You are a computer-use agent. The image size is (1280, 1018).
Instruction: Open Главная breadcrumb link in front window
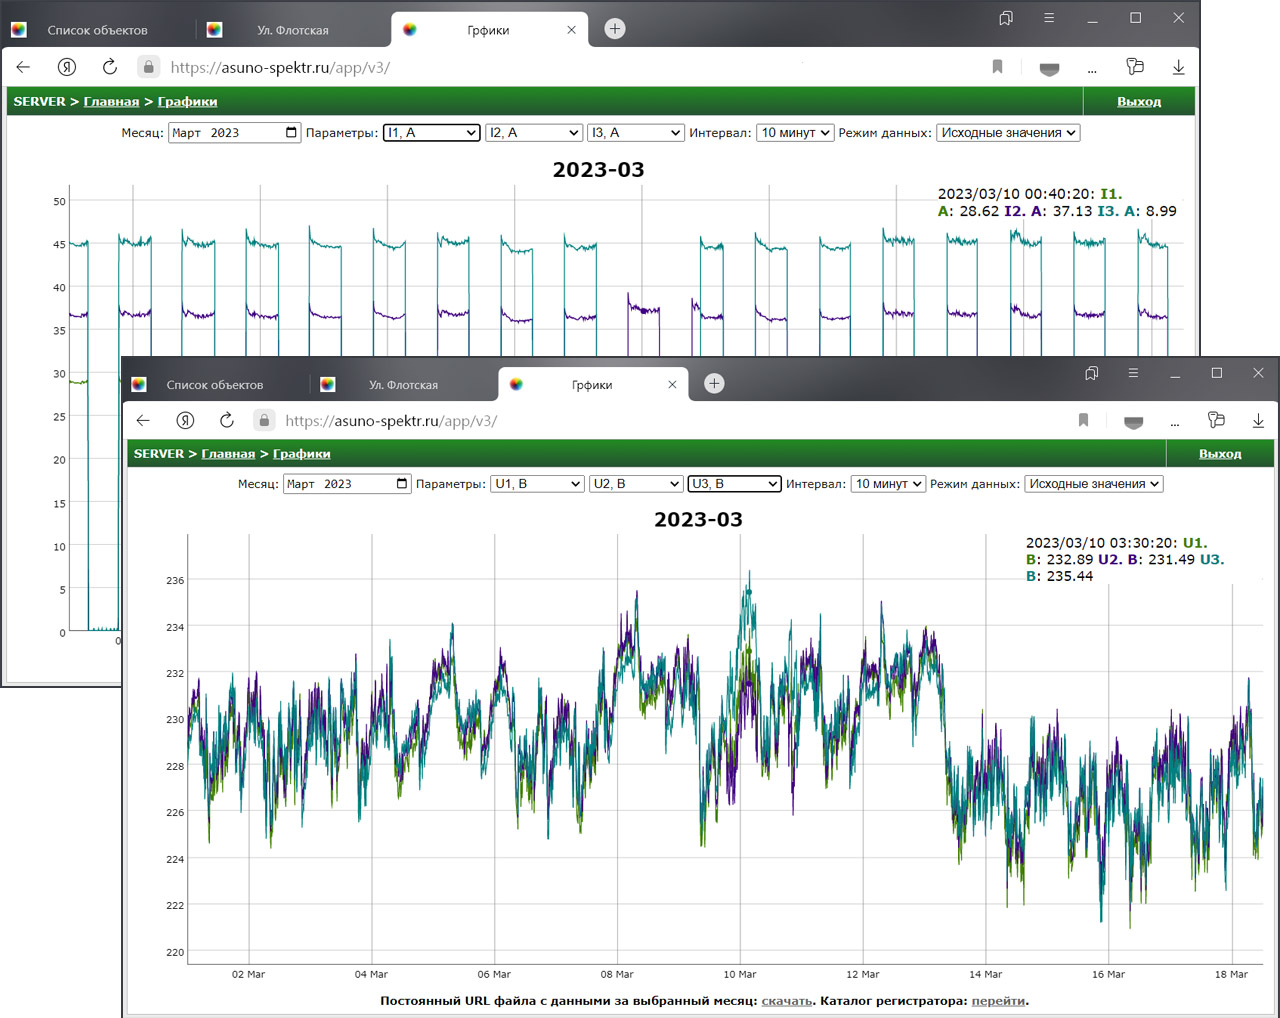[x=228, y=453]
